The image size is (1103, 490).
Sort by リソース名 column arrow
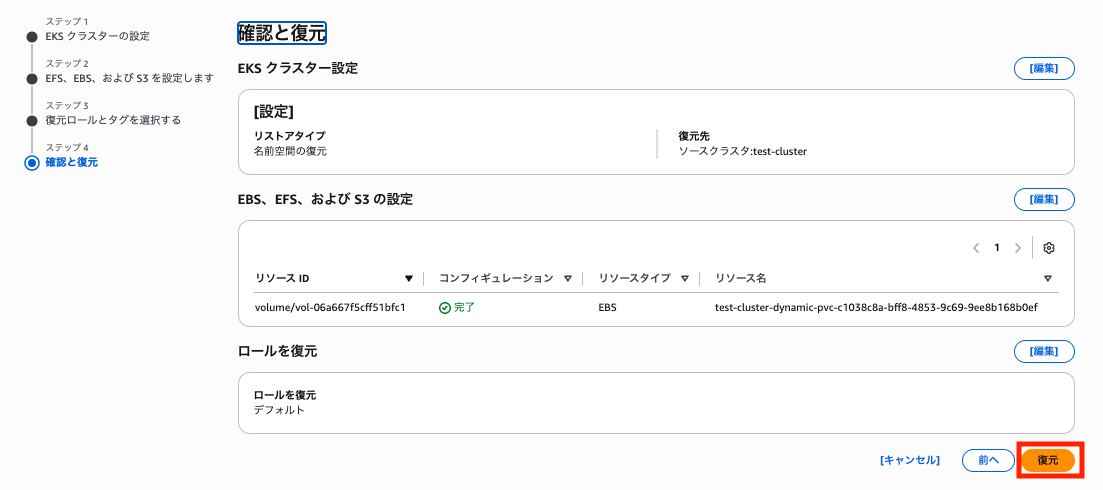(1048, 278)
